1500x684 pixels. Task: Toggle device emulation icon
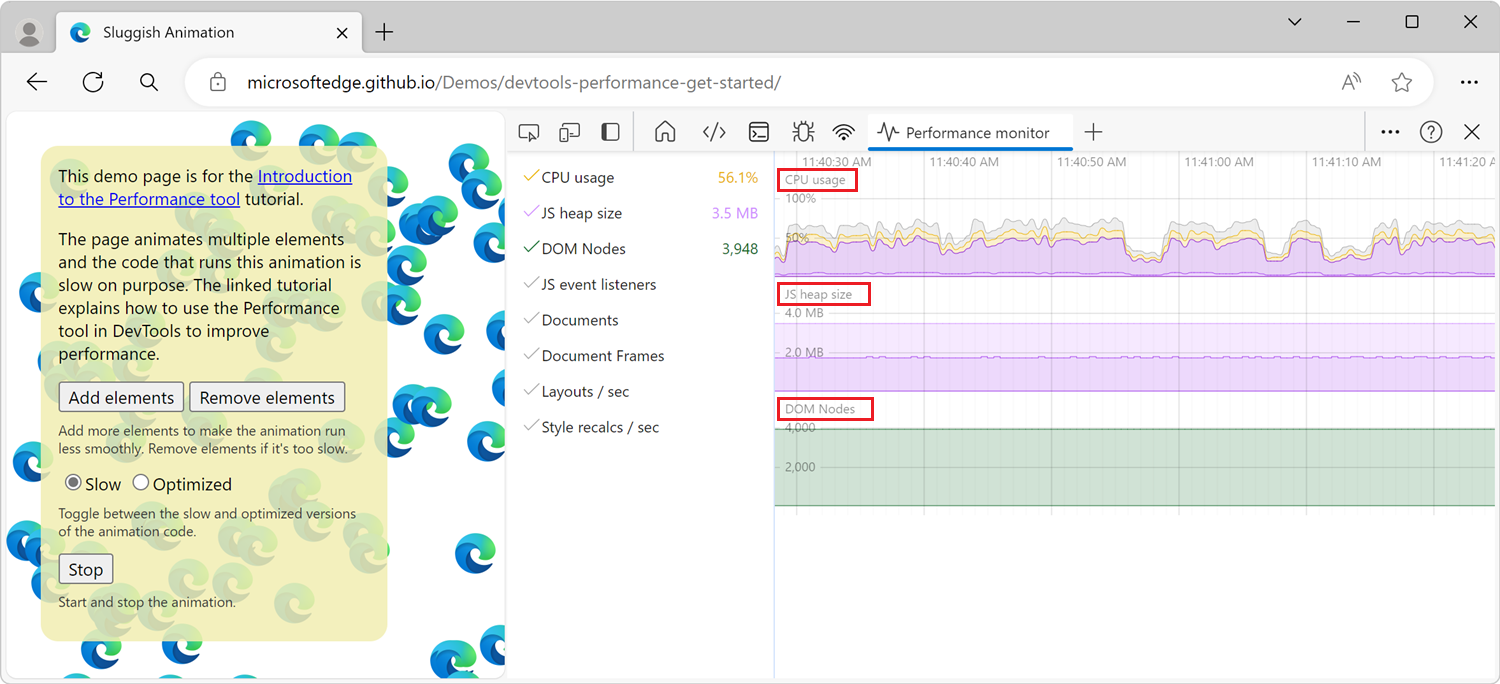click(570, 132)
